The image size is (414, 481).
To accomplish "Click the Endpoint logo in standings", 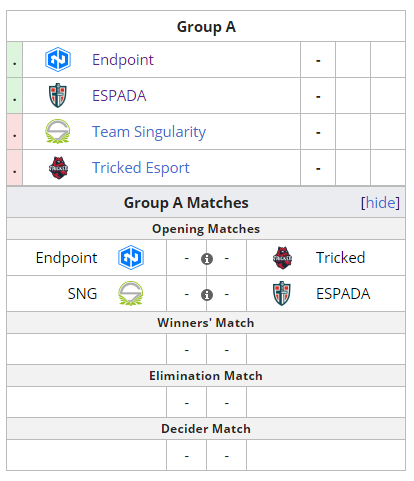I will [x=58, y=60].
